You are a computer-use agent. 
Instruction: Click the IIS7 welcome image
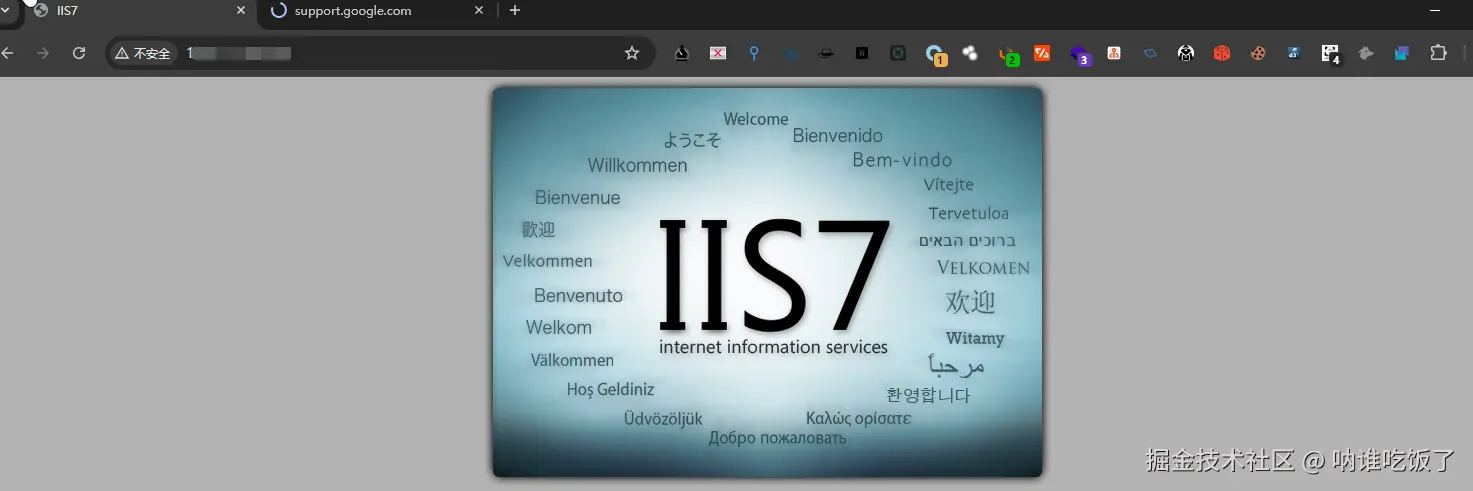(x=767, y=281)
